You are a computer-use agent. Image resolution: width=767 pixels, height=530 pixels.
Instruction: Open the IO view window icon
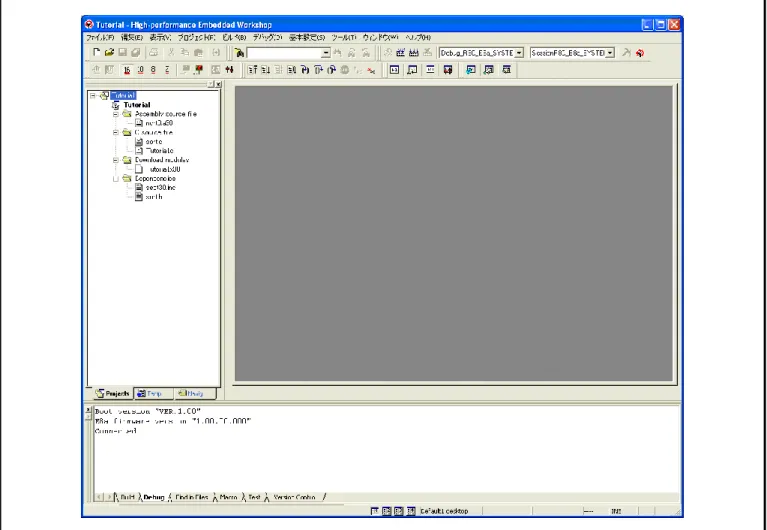(x=430, y=70)
